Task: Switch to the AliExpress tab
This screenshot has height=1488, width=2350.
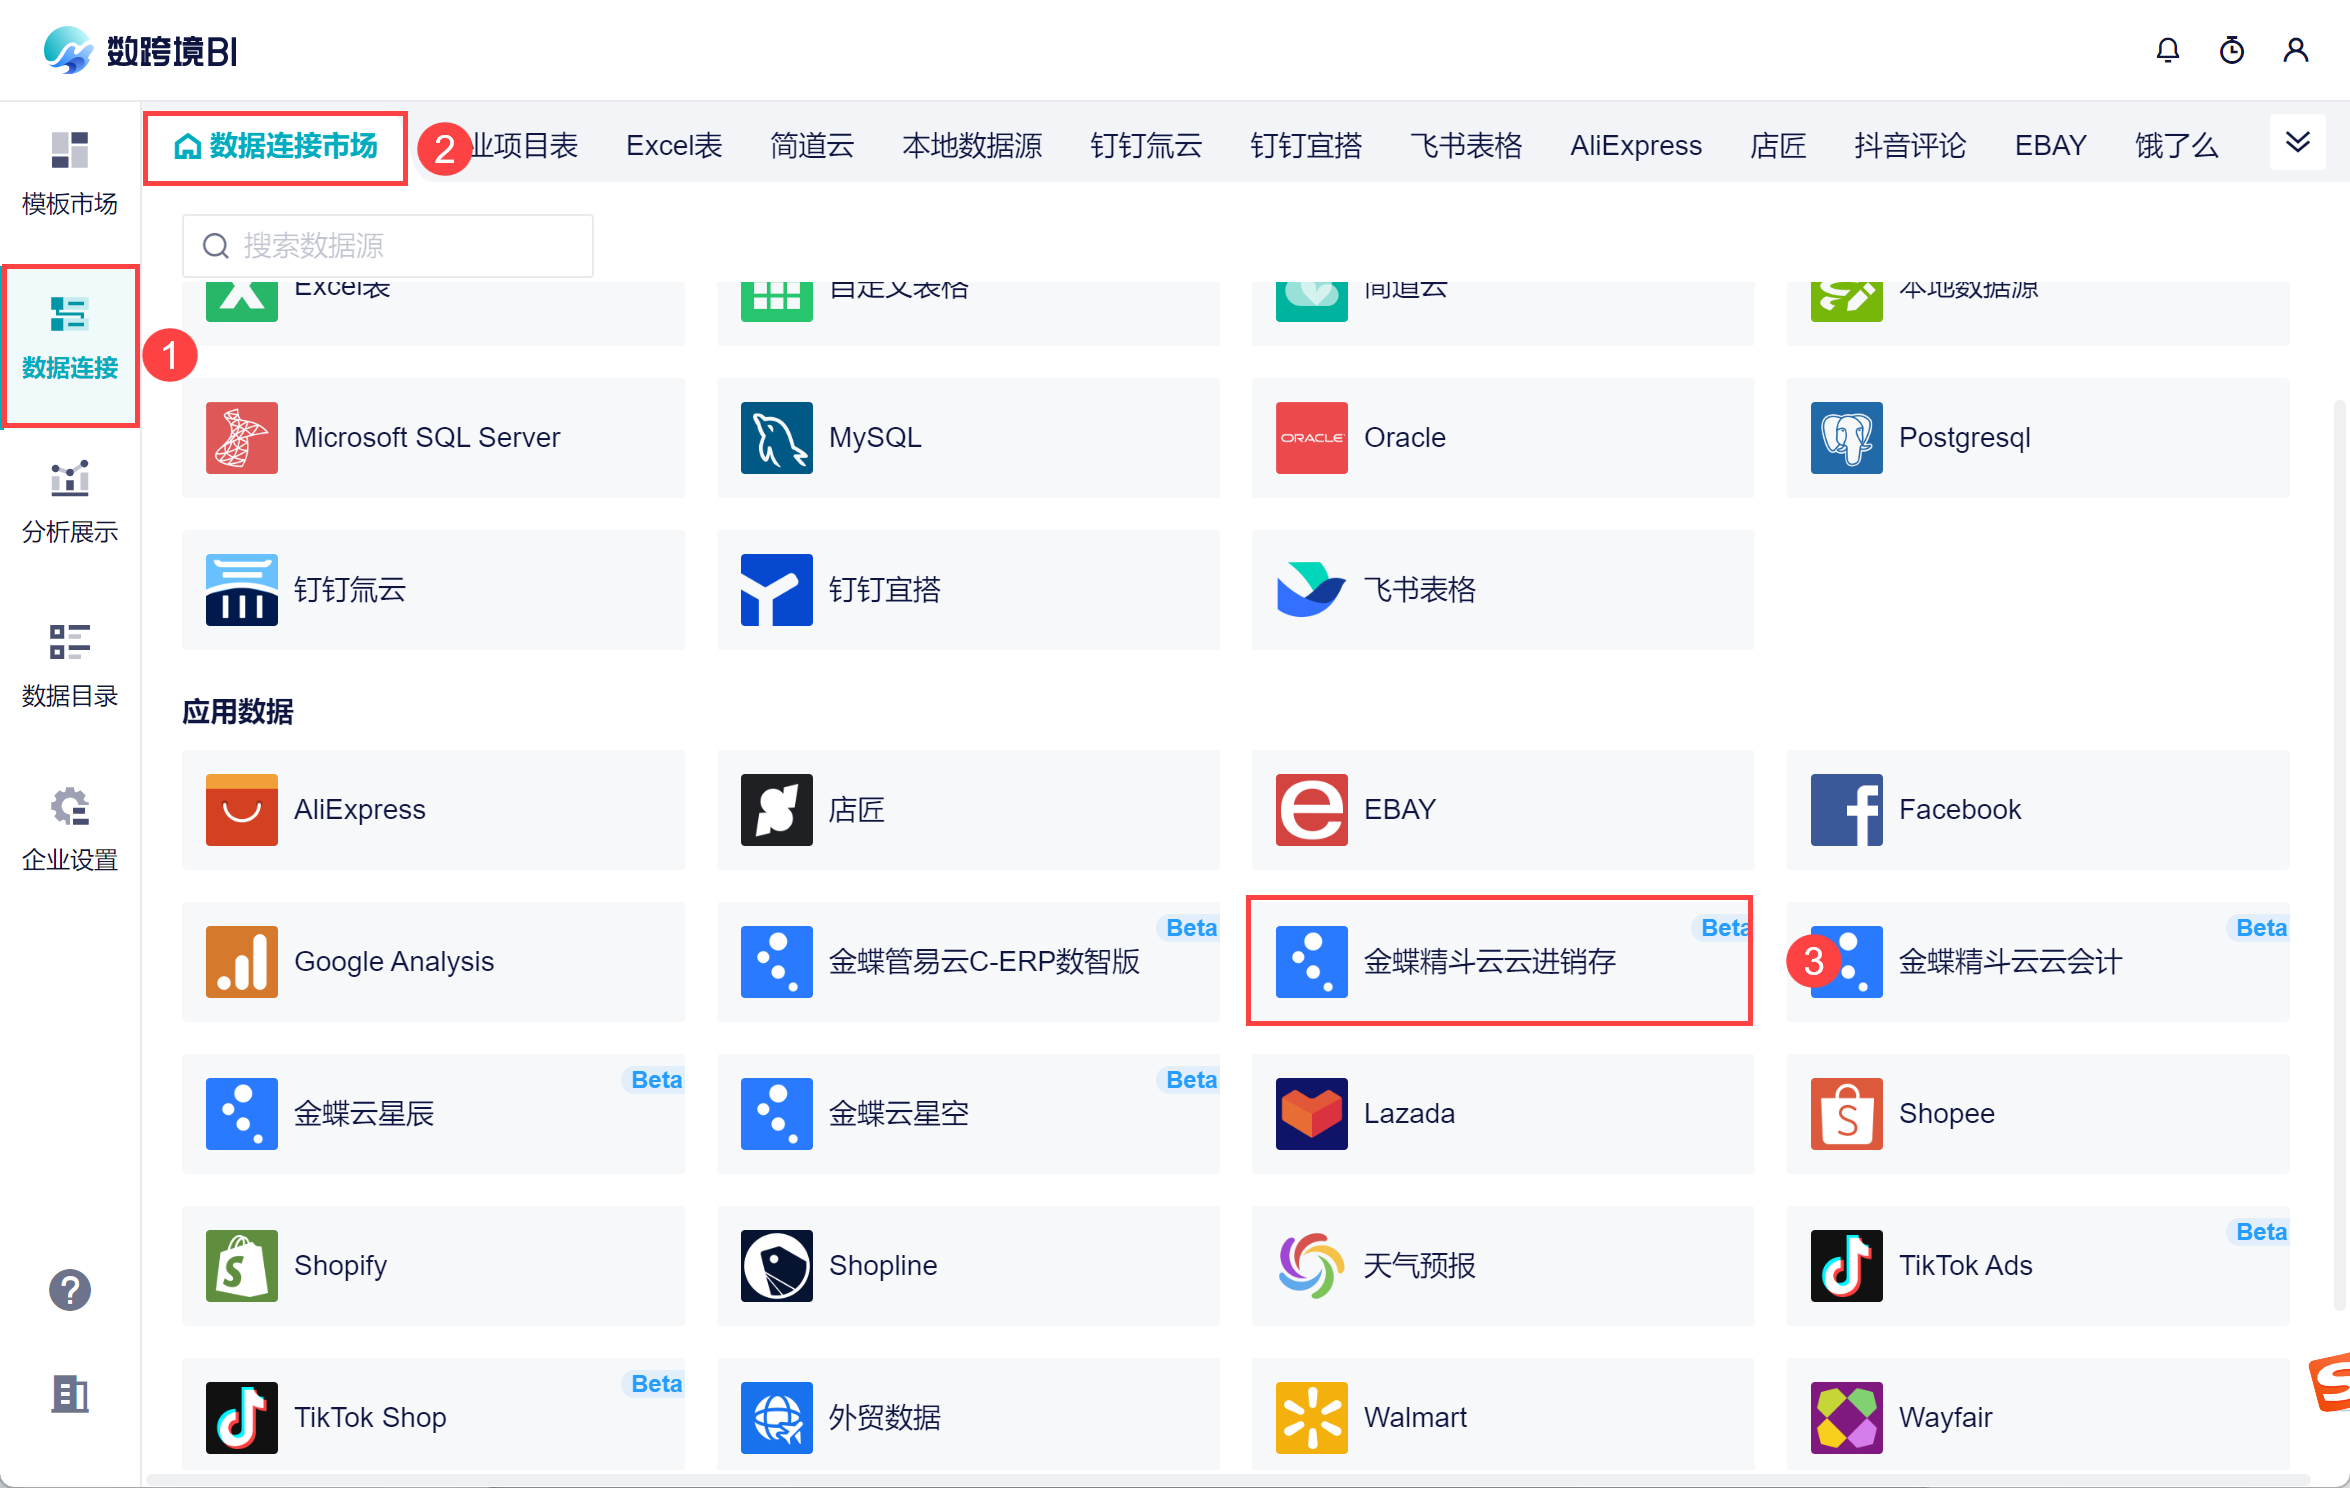Action: 1635,146
